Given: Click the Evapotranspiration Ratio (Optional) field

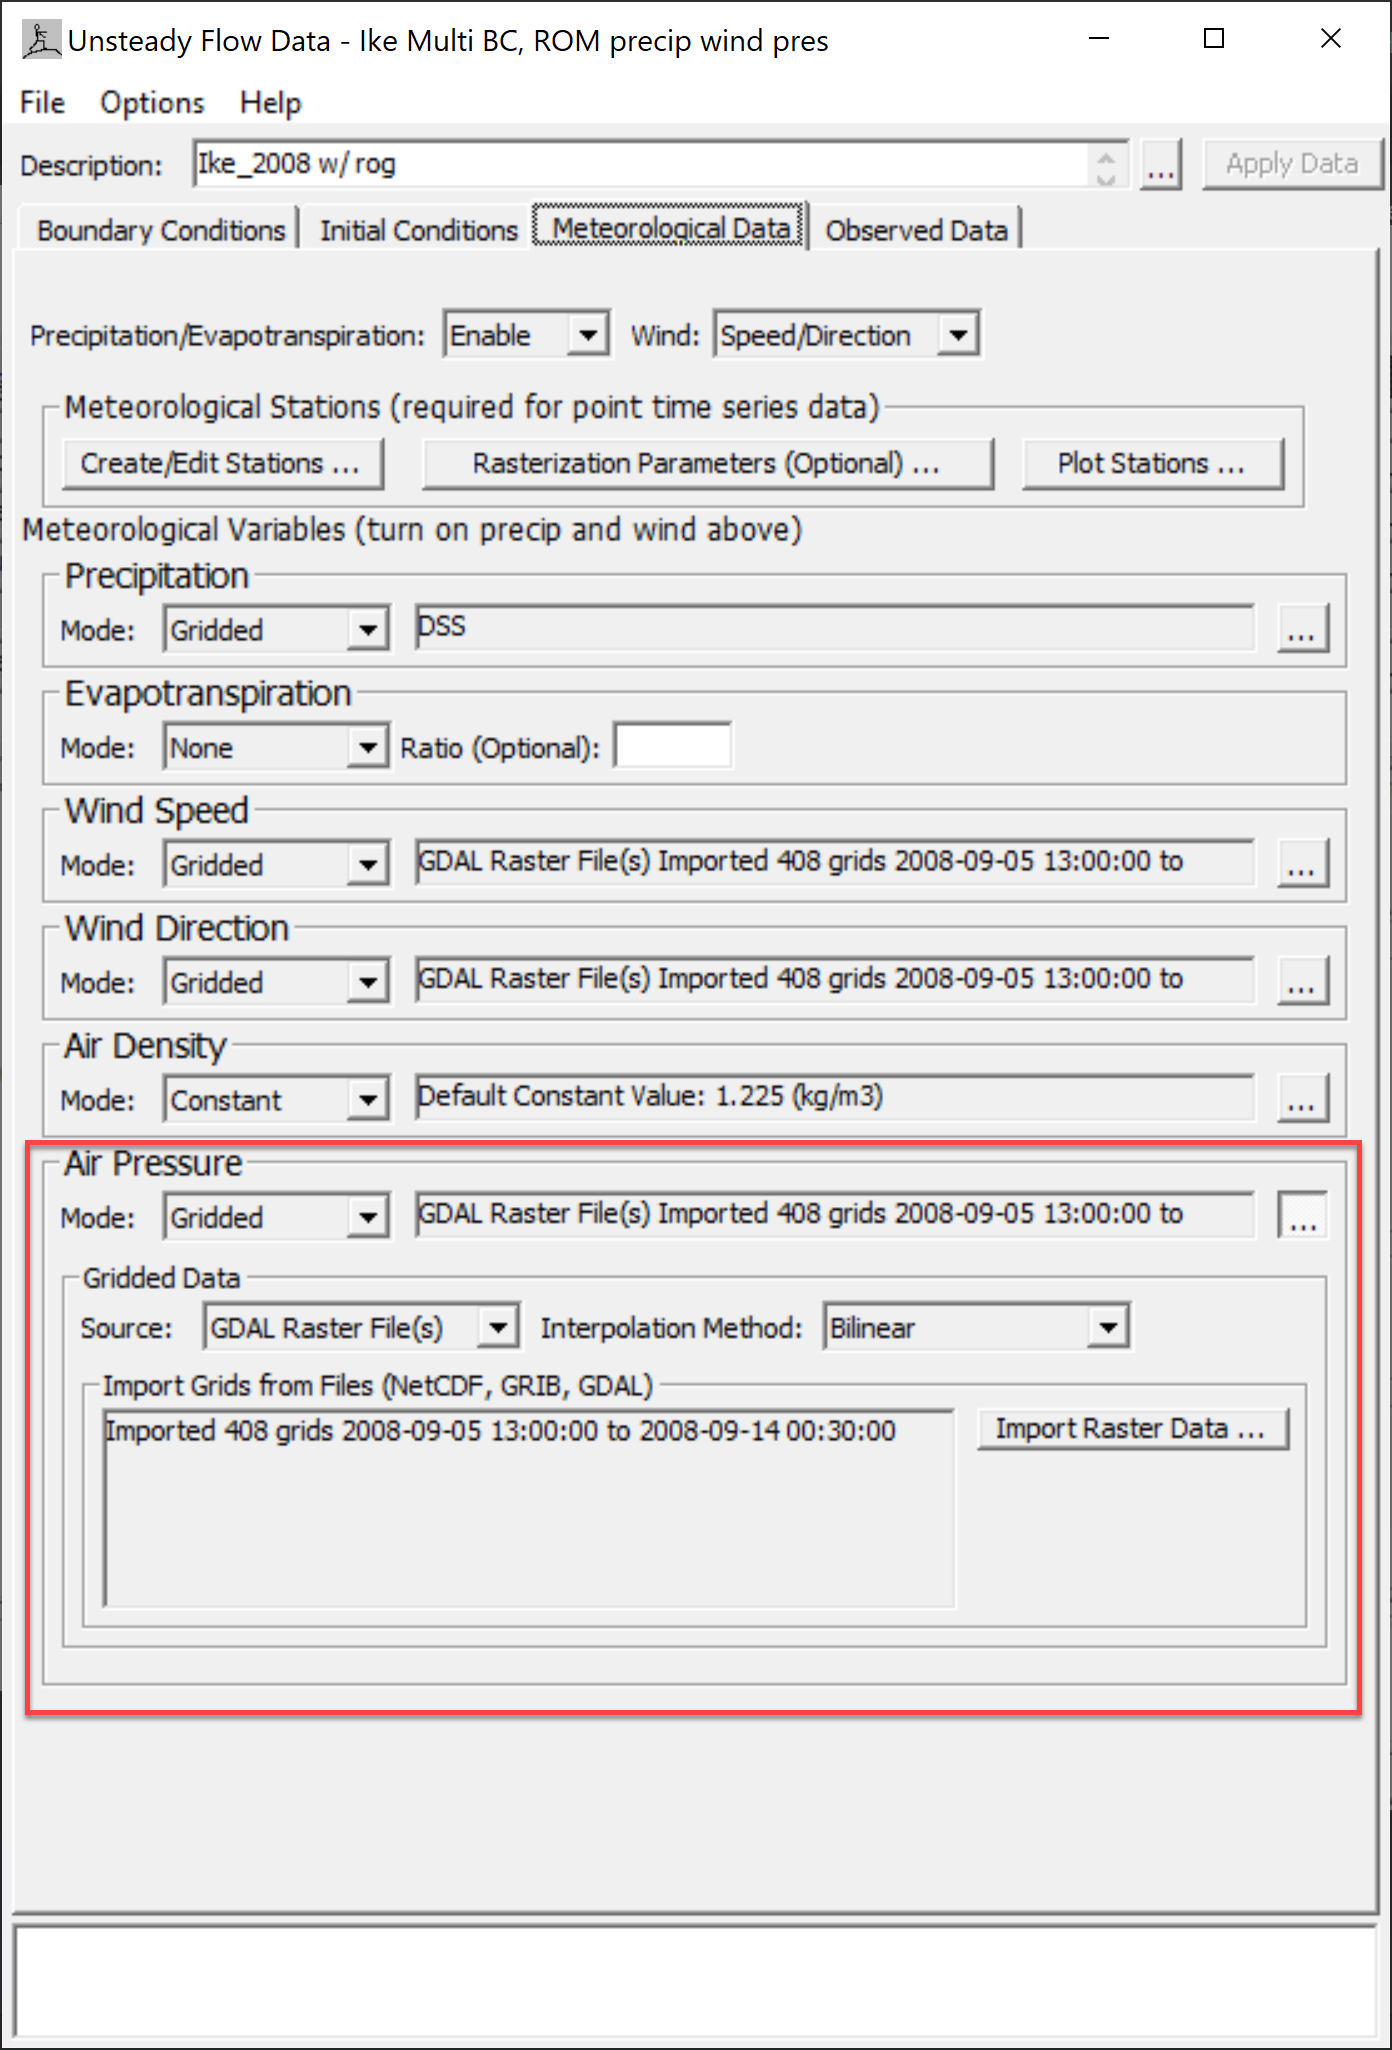Looking at the screenshot, I should coord(673,746).
